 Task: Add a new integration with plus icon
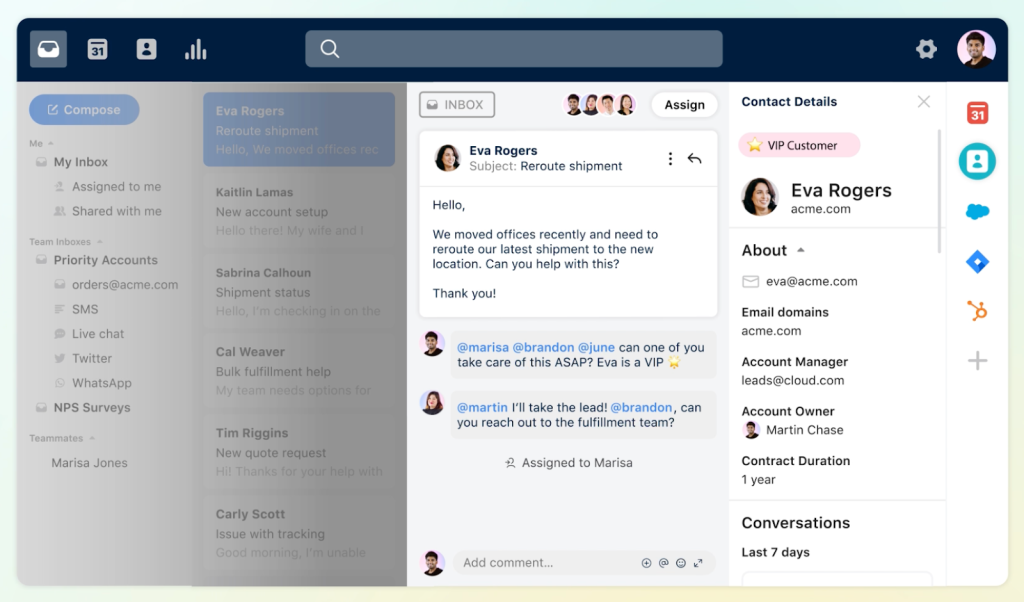click(x=977, y=361)
